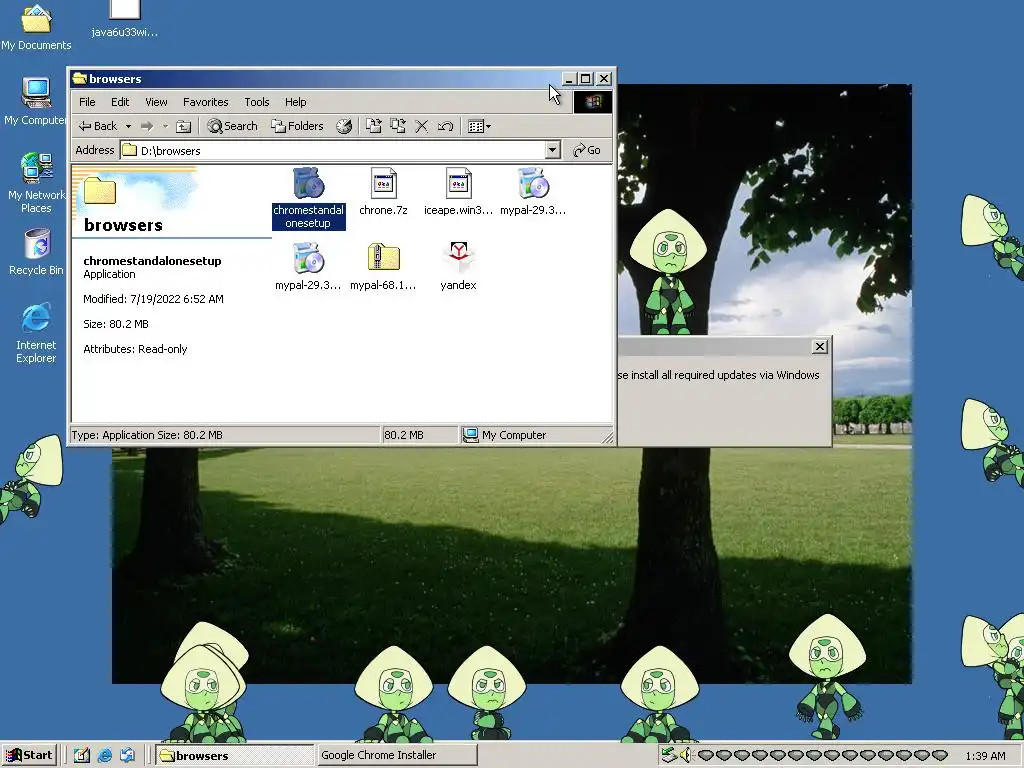Screen dimensions: 1024x768
Task: Click the resize grip in Explorer status bar
Action: click(607, 438)
